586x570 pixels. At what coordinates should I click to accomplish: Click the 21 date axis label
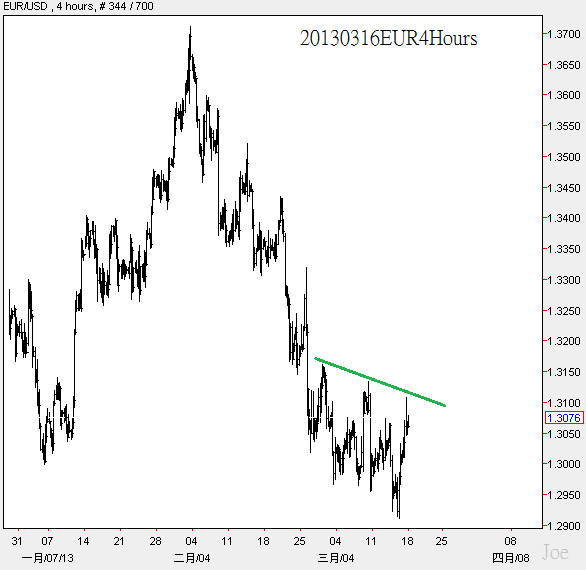(119, 541)
